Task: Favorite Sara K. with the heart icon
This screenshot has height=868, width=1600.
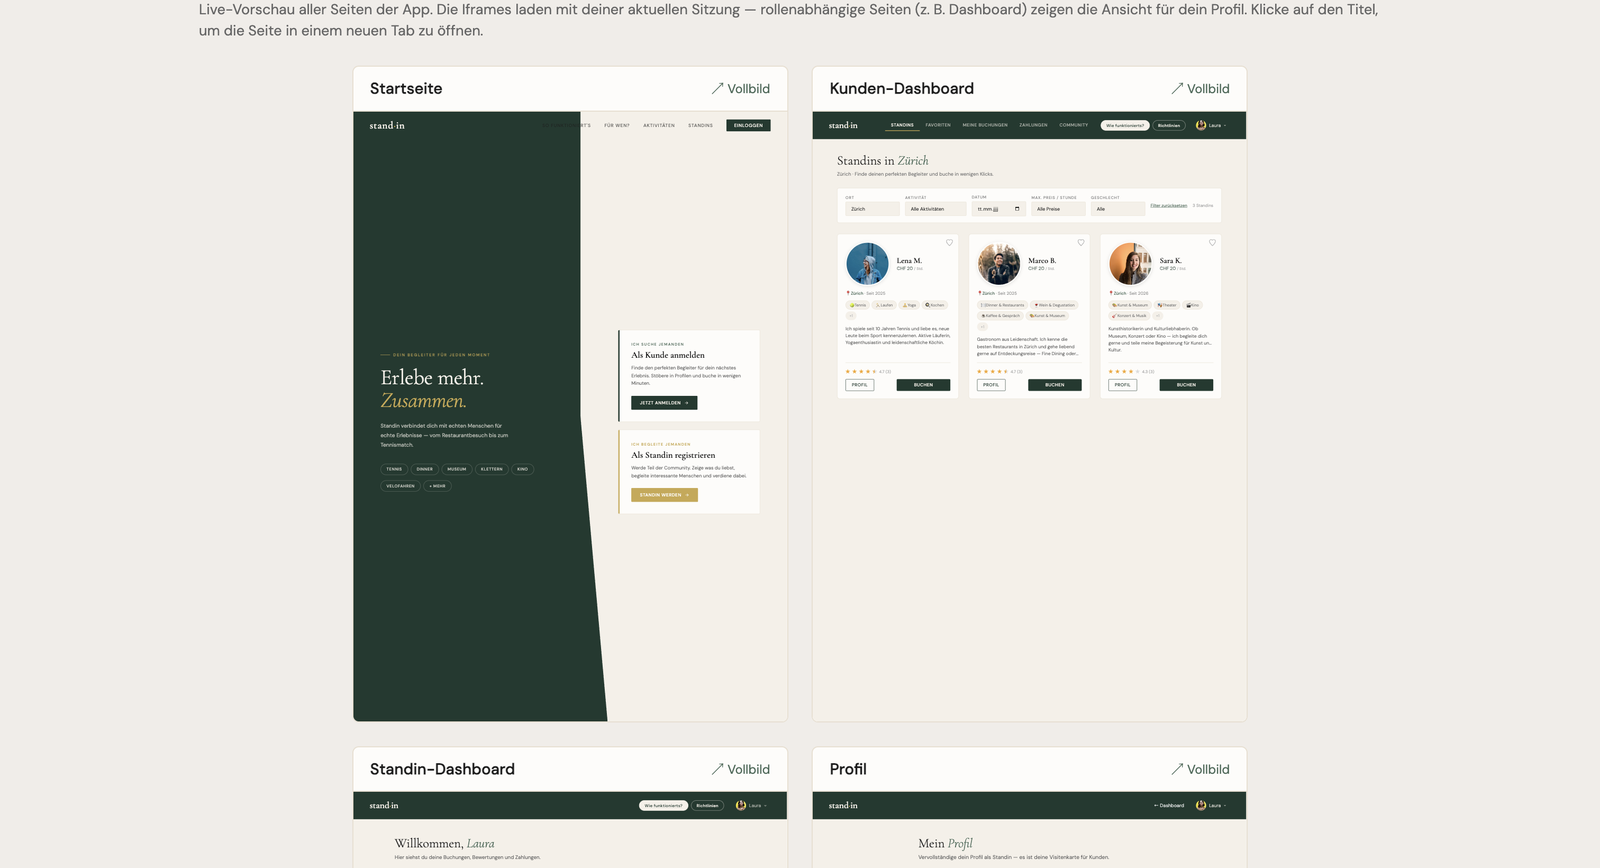Action: click(1212, 243)
